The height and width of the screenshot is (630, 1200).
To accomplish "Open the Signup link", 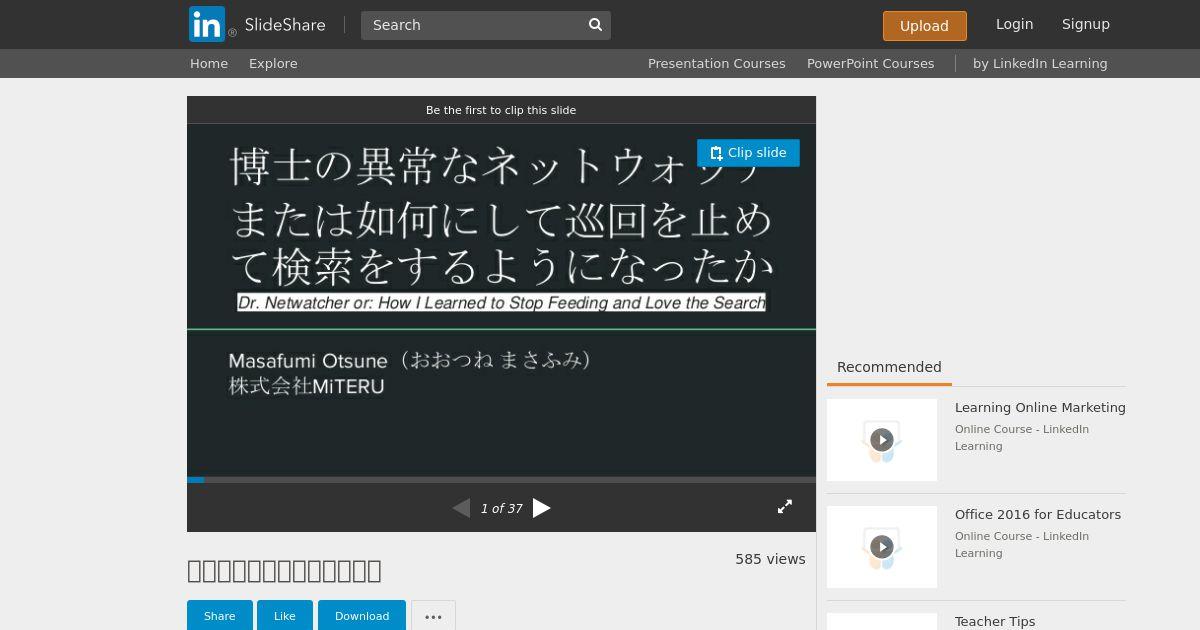I will click(1086, 24).
